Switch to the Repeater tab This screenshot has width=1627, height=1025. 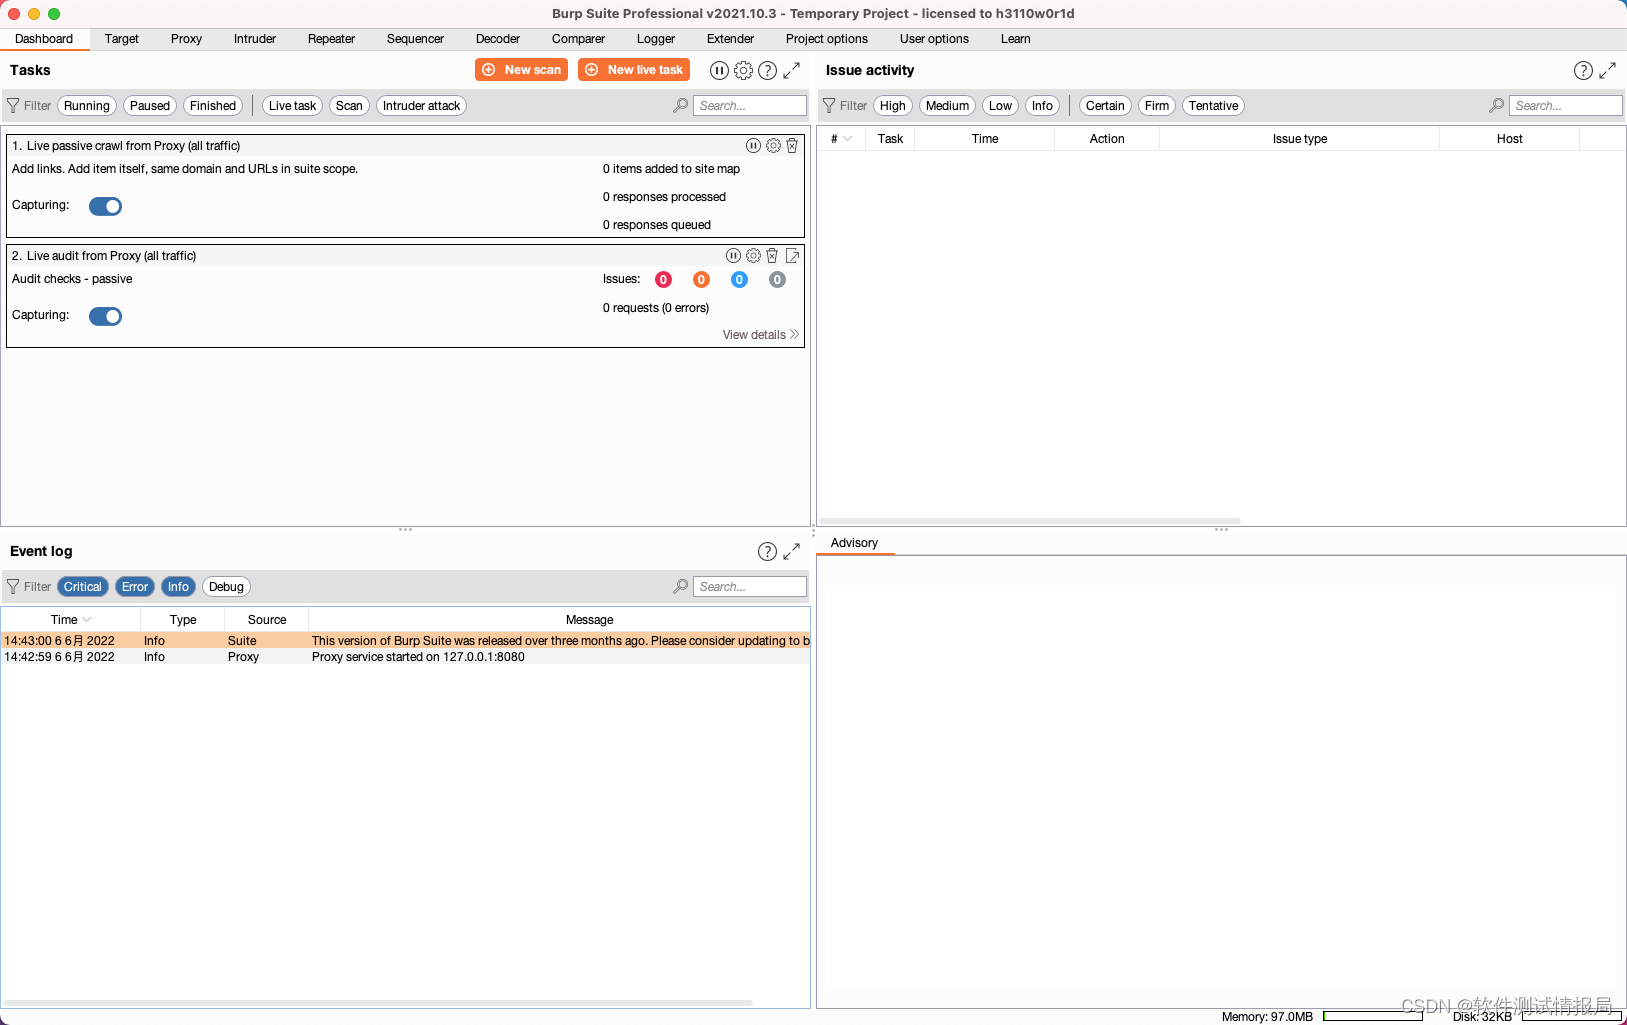tap(331, 39)
